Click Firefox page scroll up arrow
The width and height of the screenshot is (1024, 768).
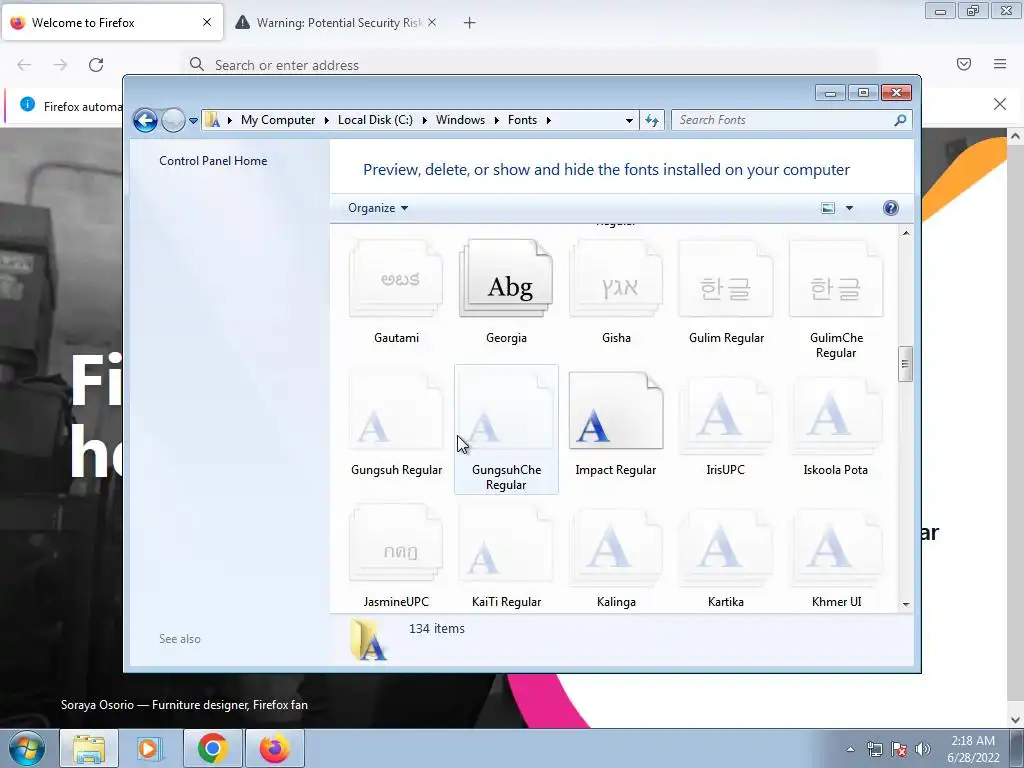1015,136
